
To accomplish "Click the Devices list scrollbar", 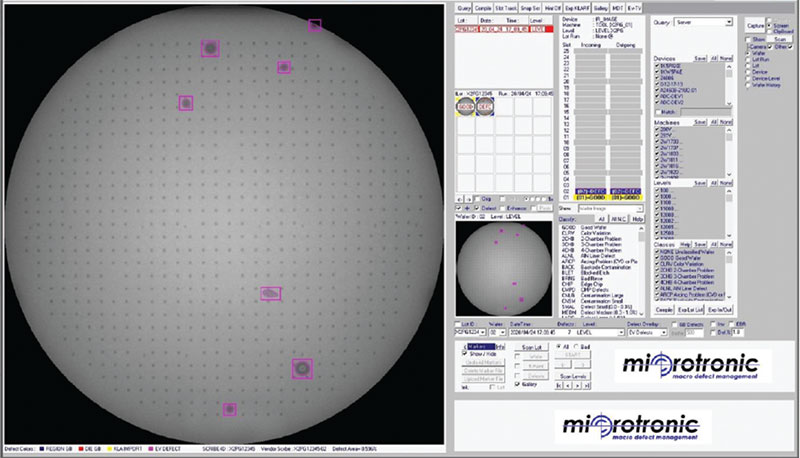I will point(729,84).
